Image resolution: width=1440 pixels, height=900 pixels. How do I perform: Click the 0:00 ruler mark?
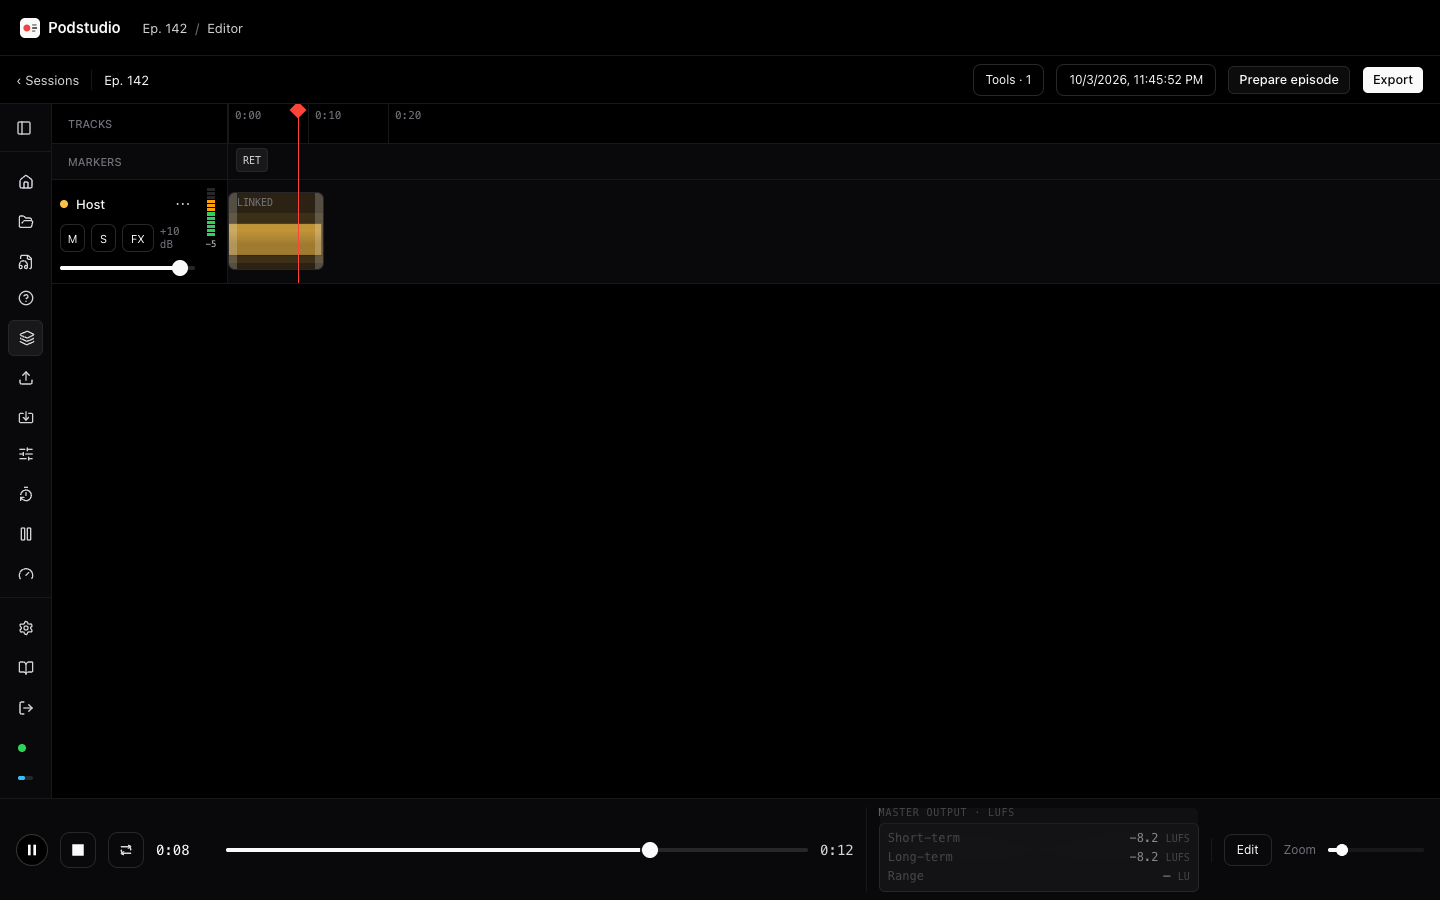tap(248, 115)
